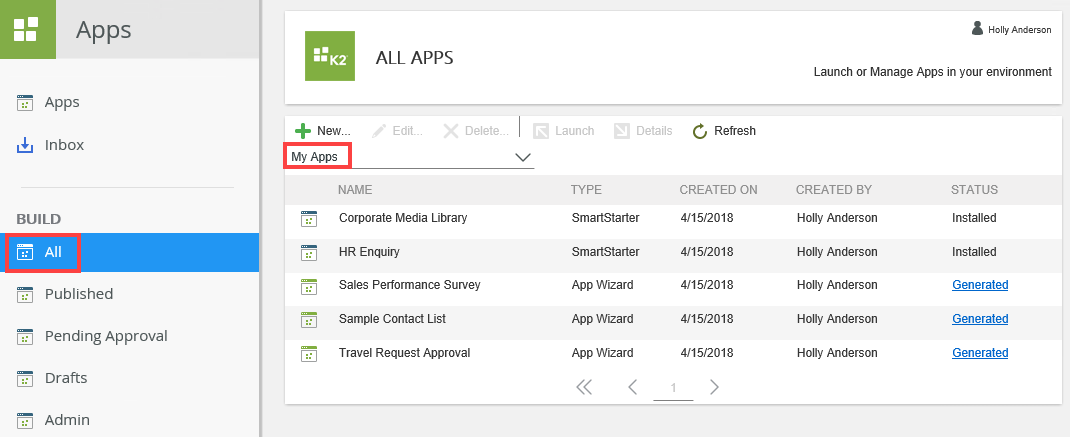1070x437 pixels.
Task: Select the Travel Request Approval row icon
Action: coord(309,353)
